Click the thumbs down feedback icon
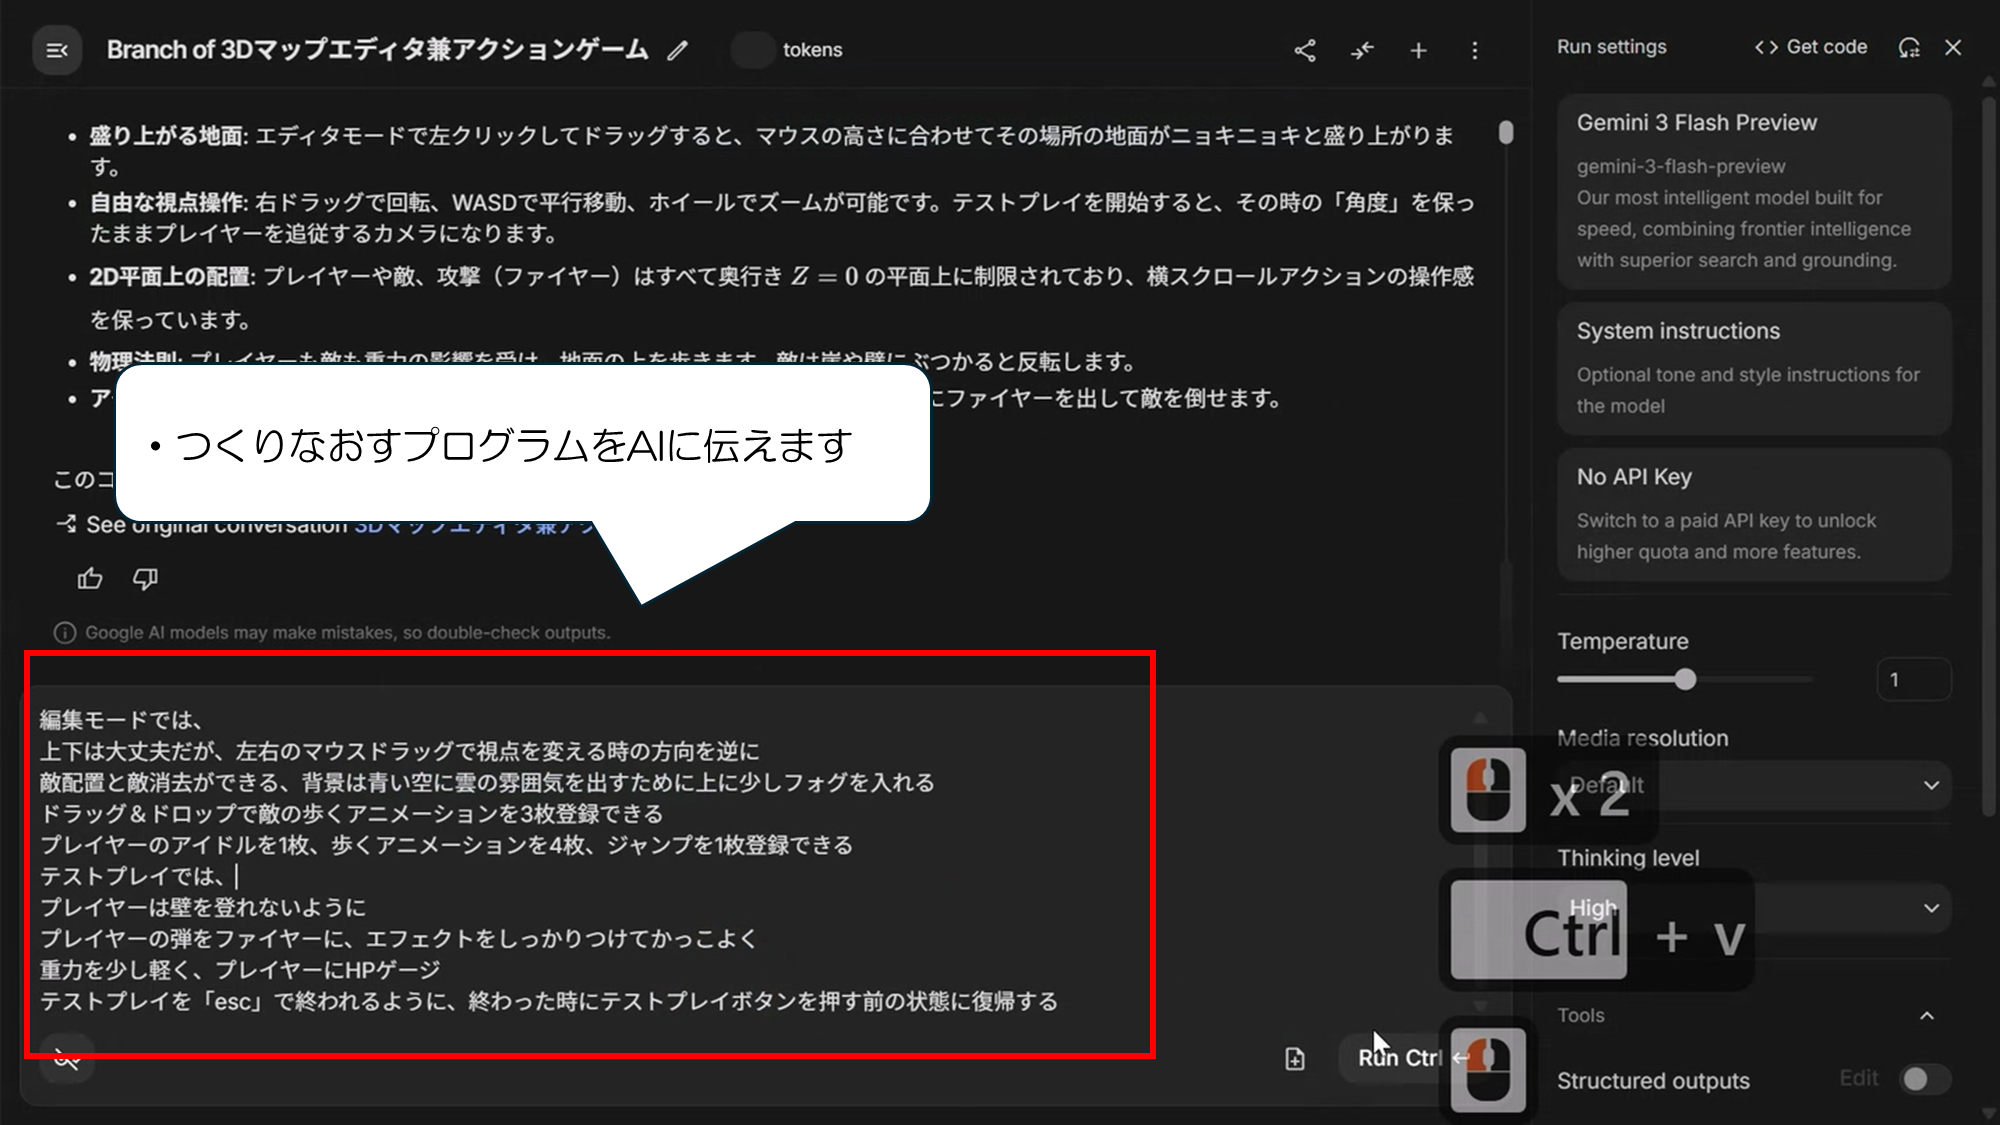Image resolution: width=2000 pixels, height=1125 pixels. click(145, 578)
